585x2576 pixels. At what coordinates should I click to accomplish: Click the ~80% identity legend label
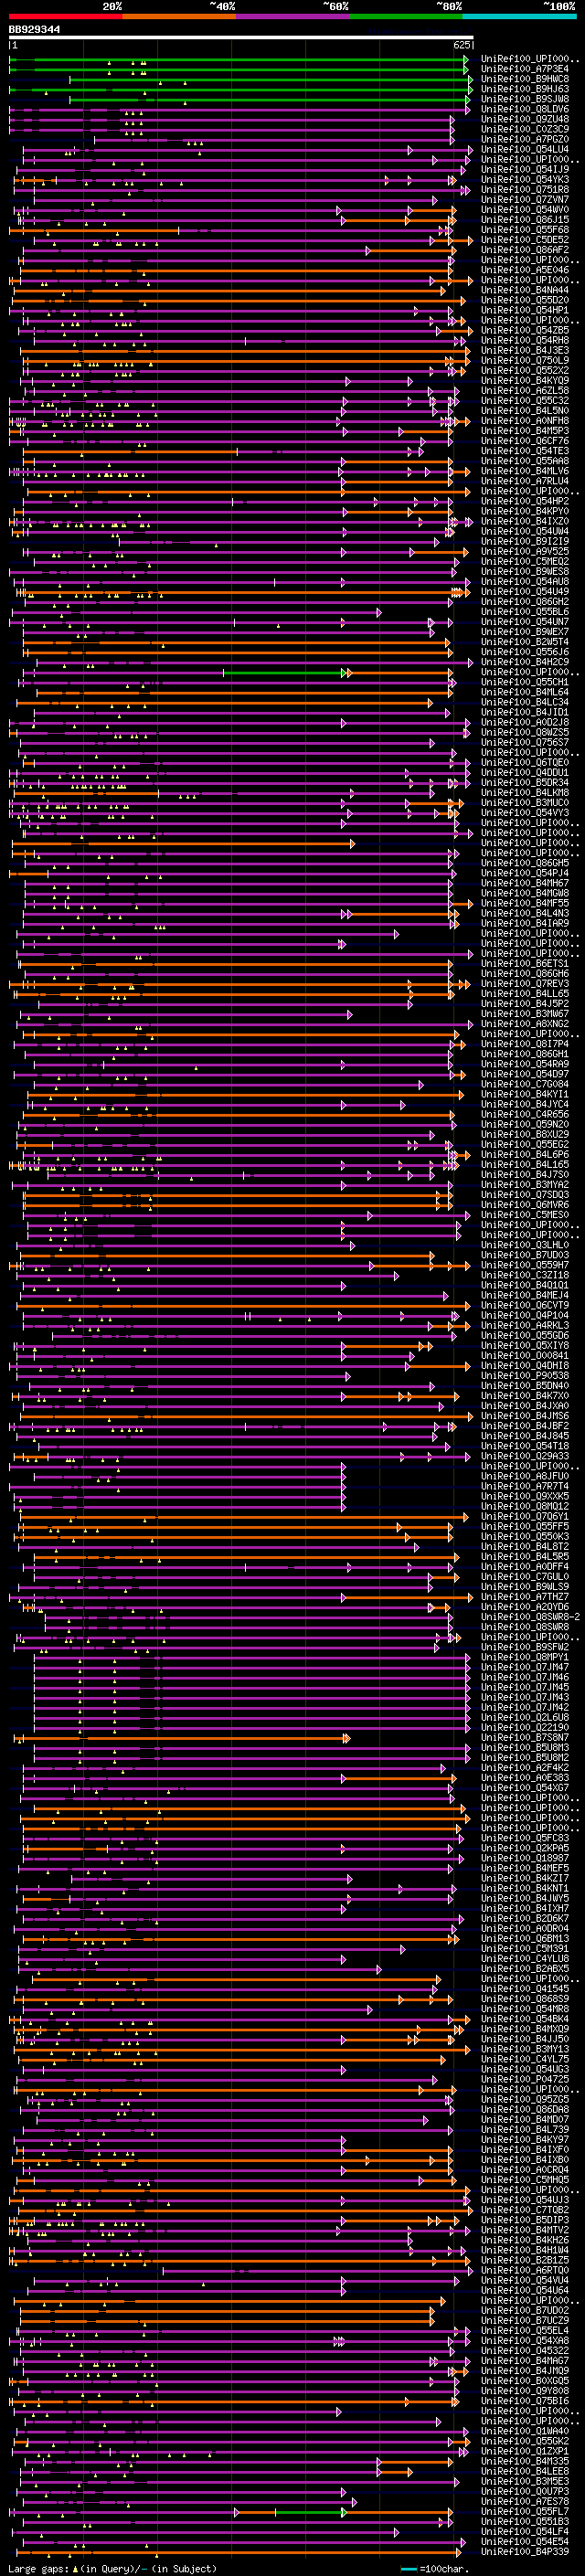tap(448, 6)
